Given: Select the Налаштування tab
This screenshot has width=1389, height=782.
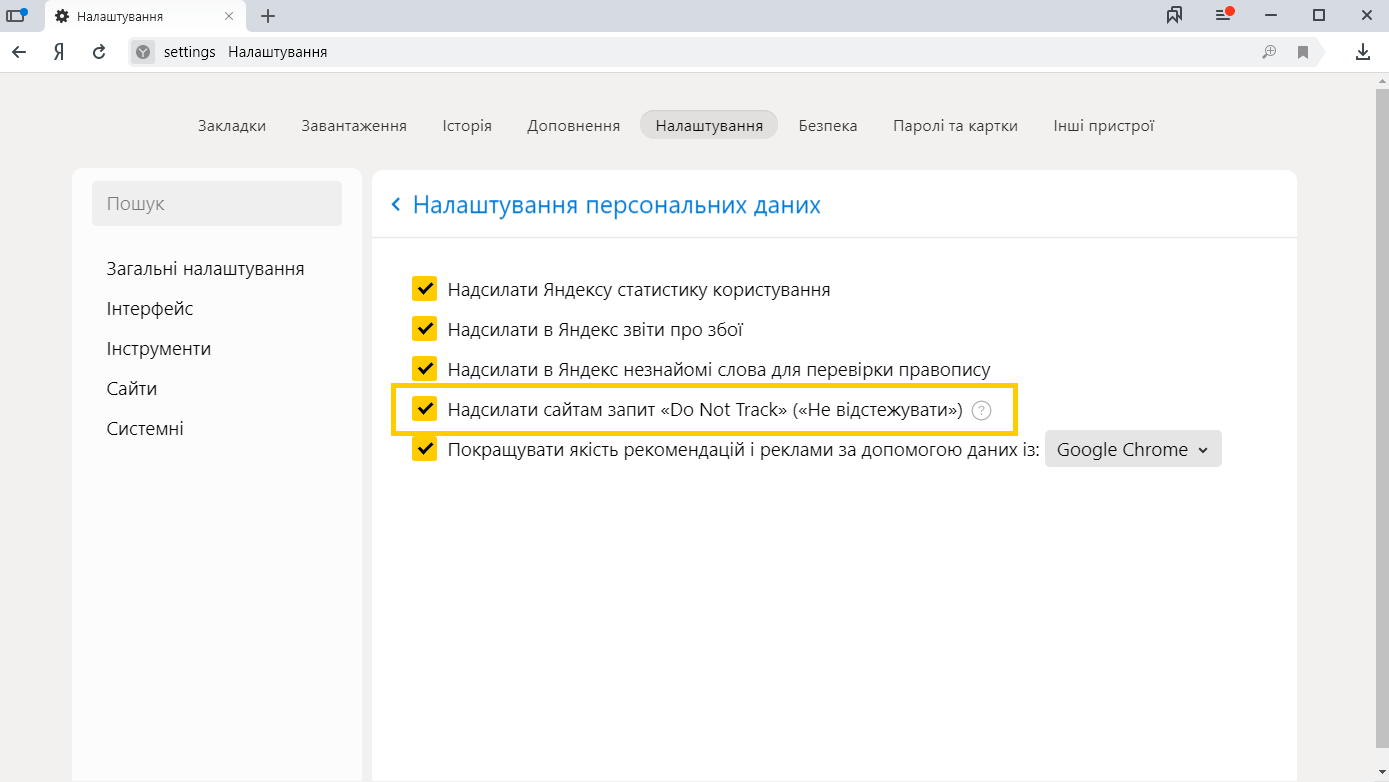Looking at the screenshot, I should (x=709, y=125).
